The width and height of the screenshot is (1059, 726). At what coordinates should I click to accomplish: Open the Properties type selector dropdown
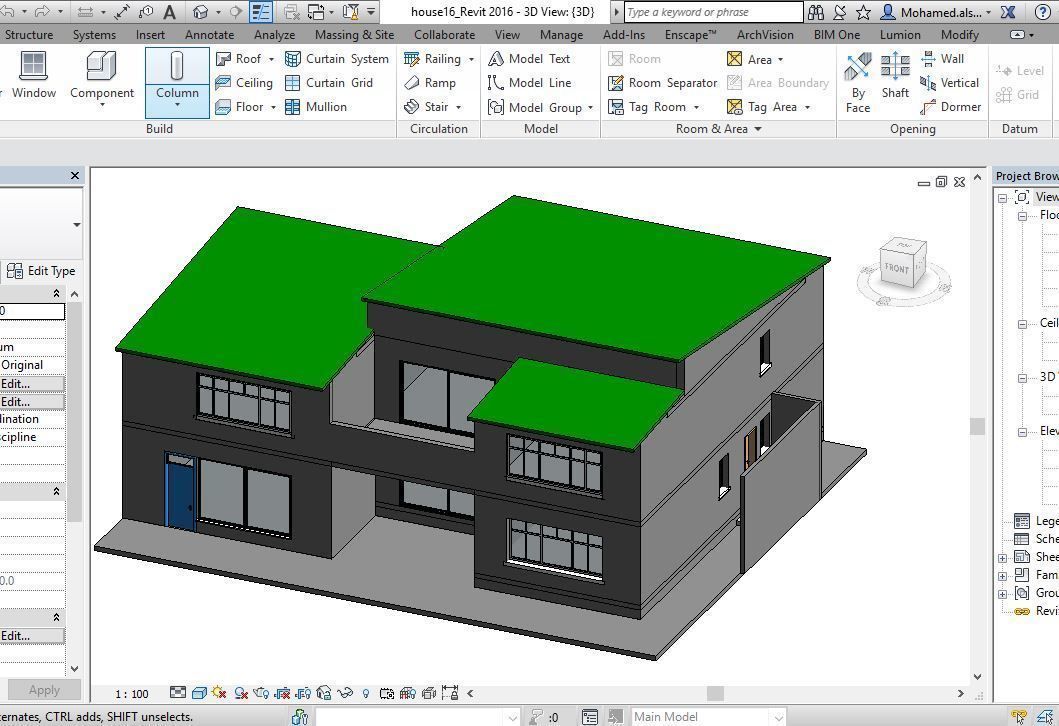click(x=76, y=224)
